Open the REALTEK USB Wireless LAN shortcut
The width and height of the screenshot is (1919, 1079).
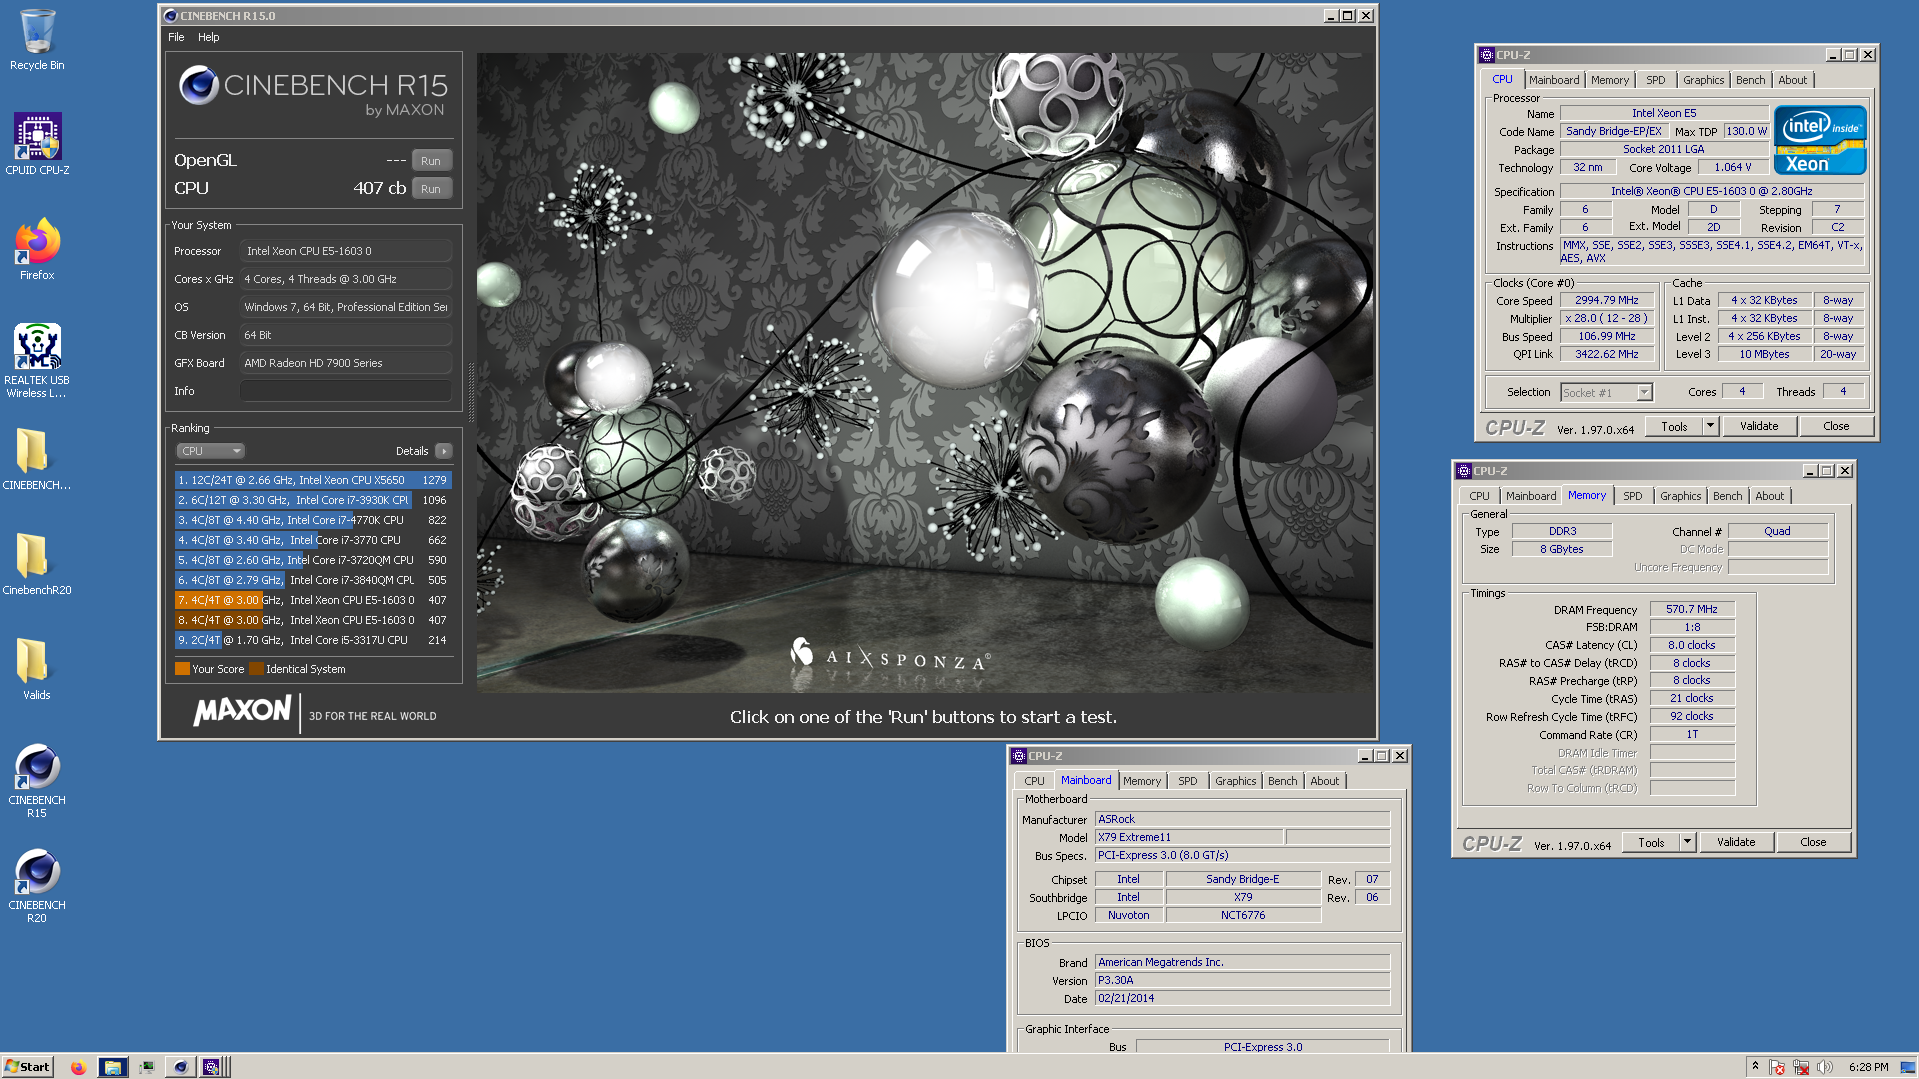37,361
